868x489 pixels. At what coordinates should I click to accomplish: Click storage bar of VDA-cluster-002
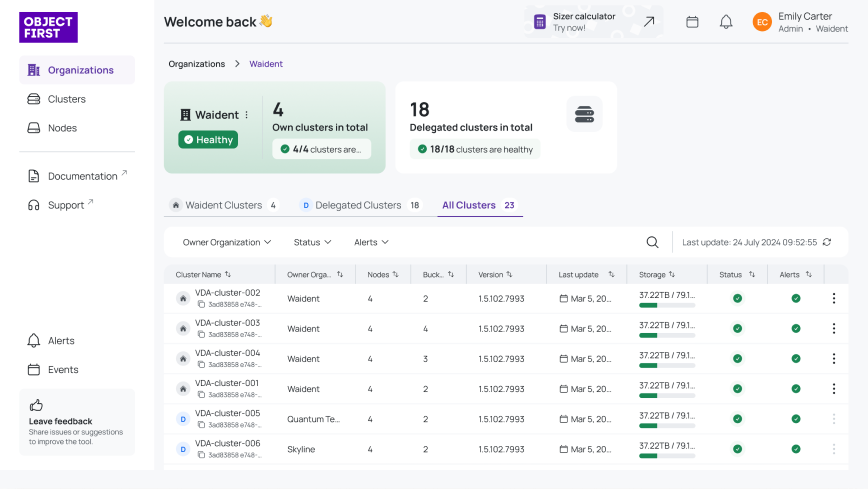point(667,305)
